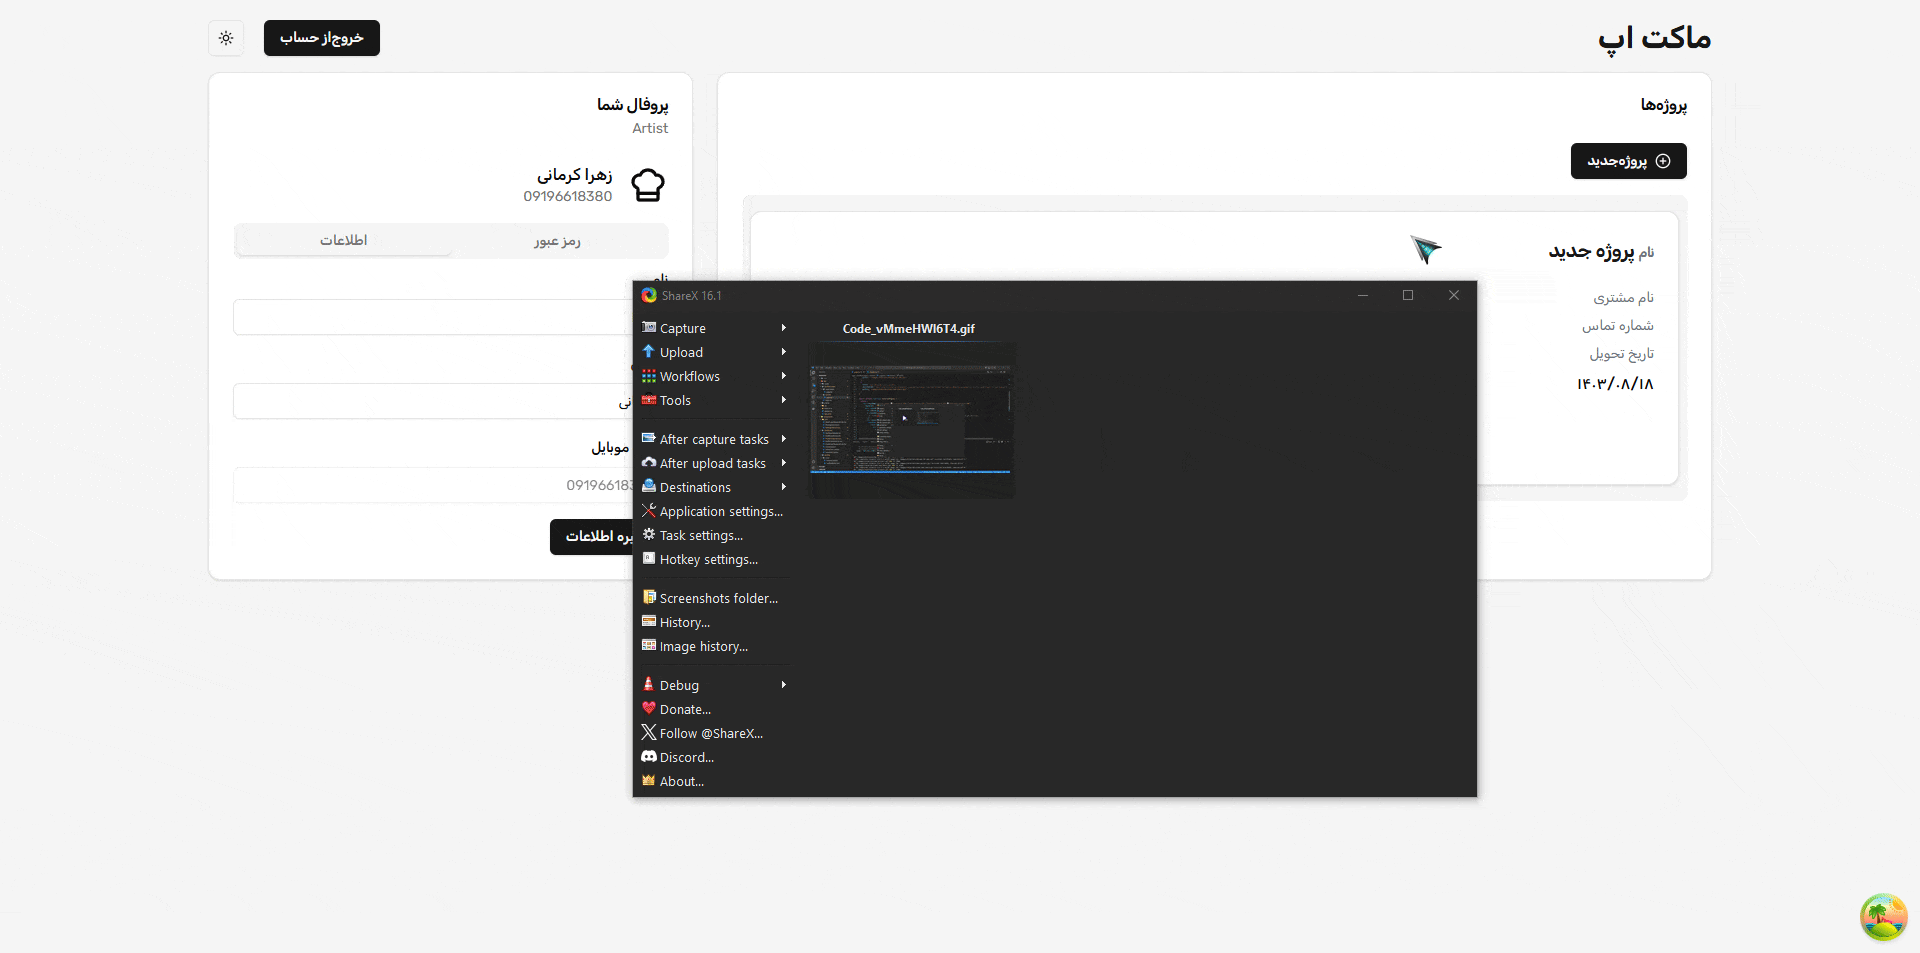
Task: Switch to the رمز عبور tab
Action: click(x=557, y=241)
